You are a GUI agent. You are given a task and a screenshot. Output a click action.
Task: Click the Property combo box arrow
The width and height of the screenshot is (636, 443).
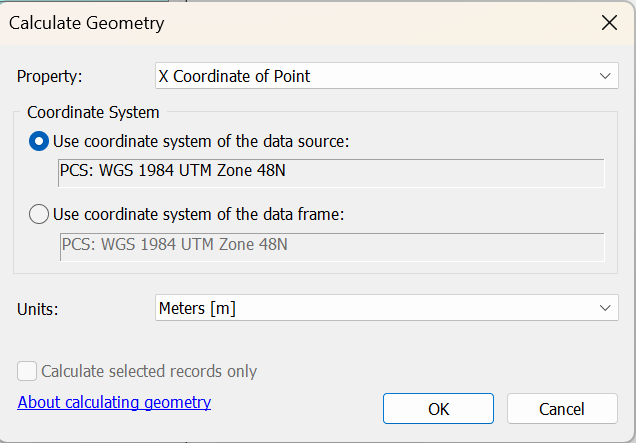pyautogui.click(x=604, y=76)
